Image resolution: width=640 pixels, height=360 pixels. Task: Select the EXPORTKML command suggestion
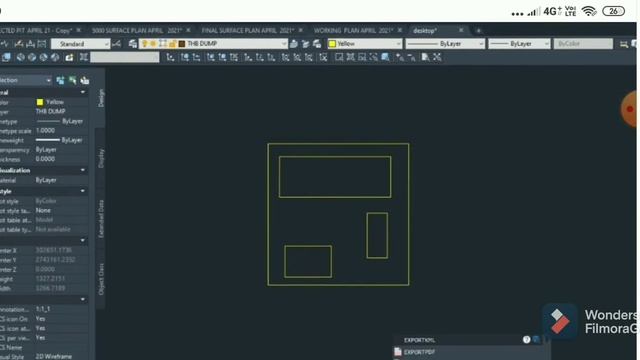pyautogui.click(x=420, y=340)
